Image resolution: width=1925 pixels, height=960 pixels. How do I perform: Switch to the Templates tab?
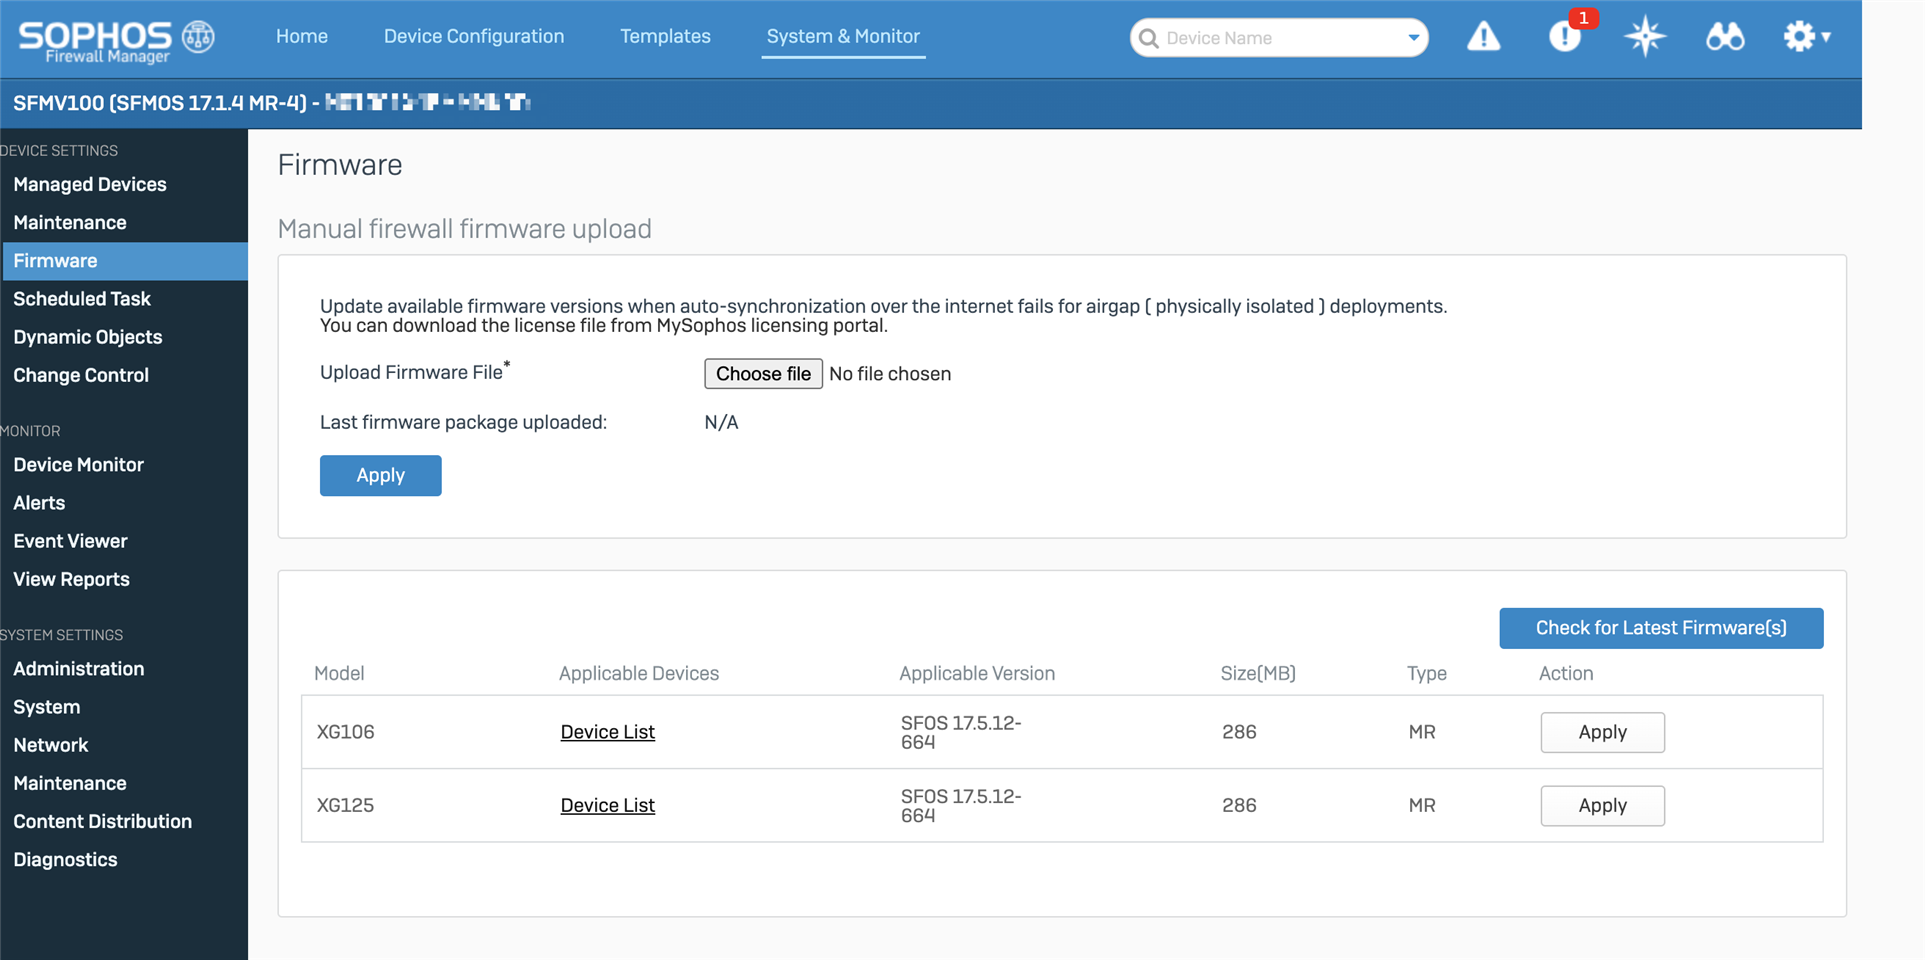click(665, 36)
